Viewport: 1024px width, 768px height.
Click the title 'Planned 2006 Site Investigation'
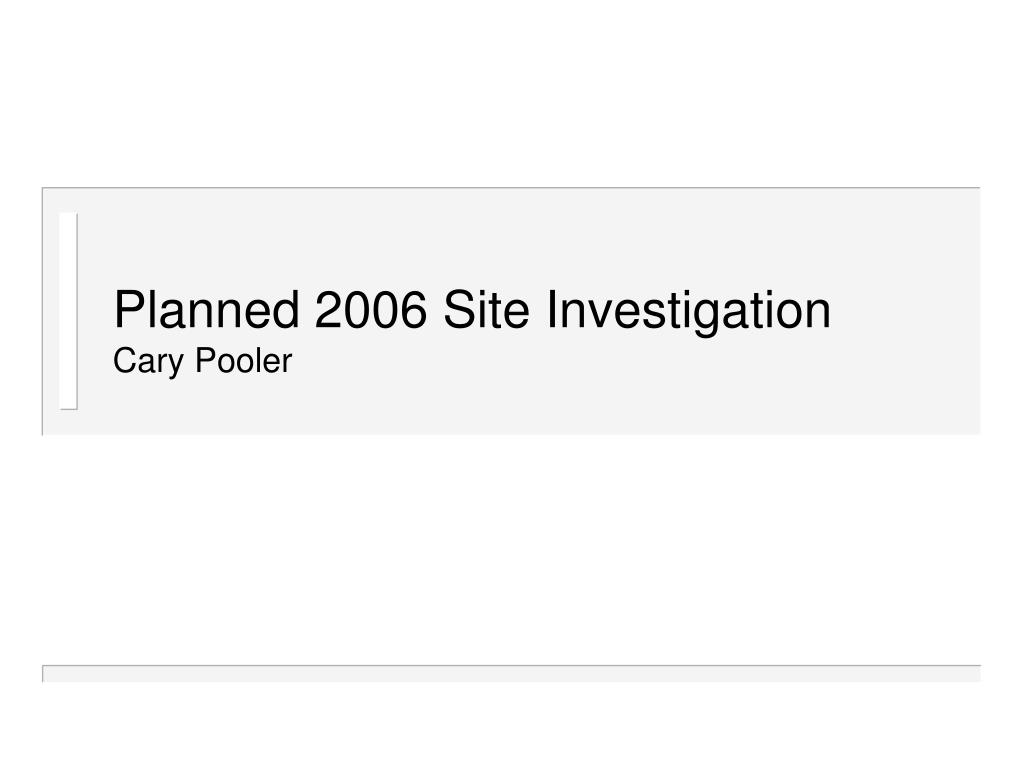click(472, 311)
